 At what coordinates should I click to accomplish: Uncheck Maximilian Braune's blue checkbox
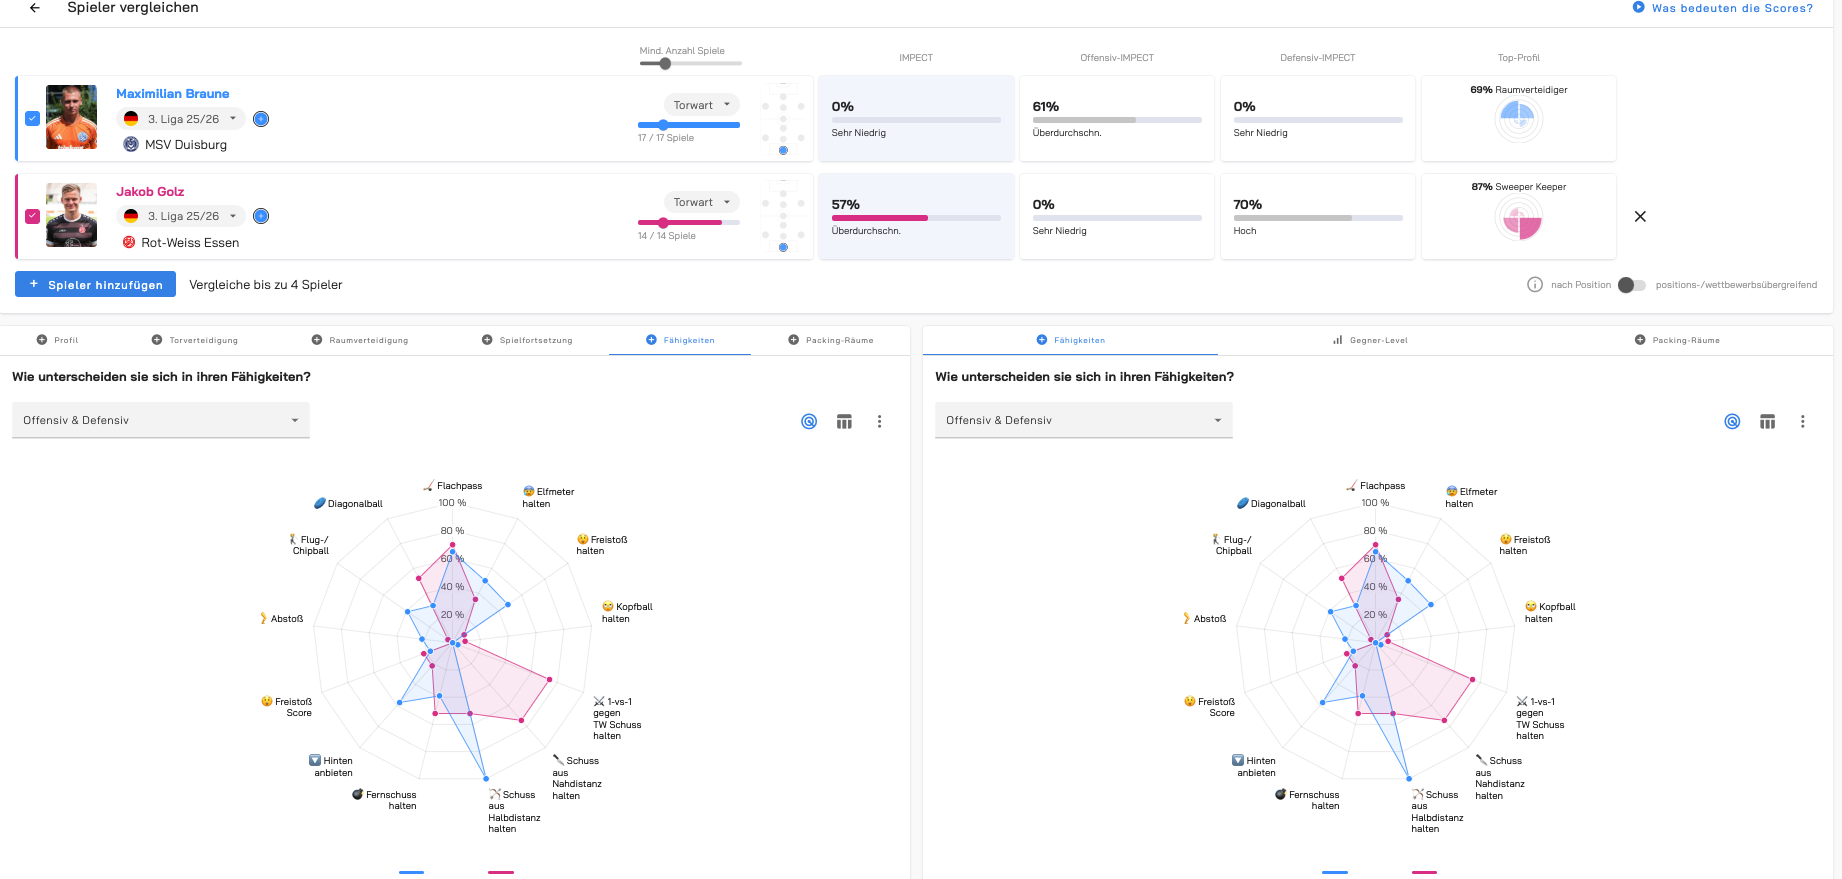(33, 118)
